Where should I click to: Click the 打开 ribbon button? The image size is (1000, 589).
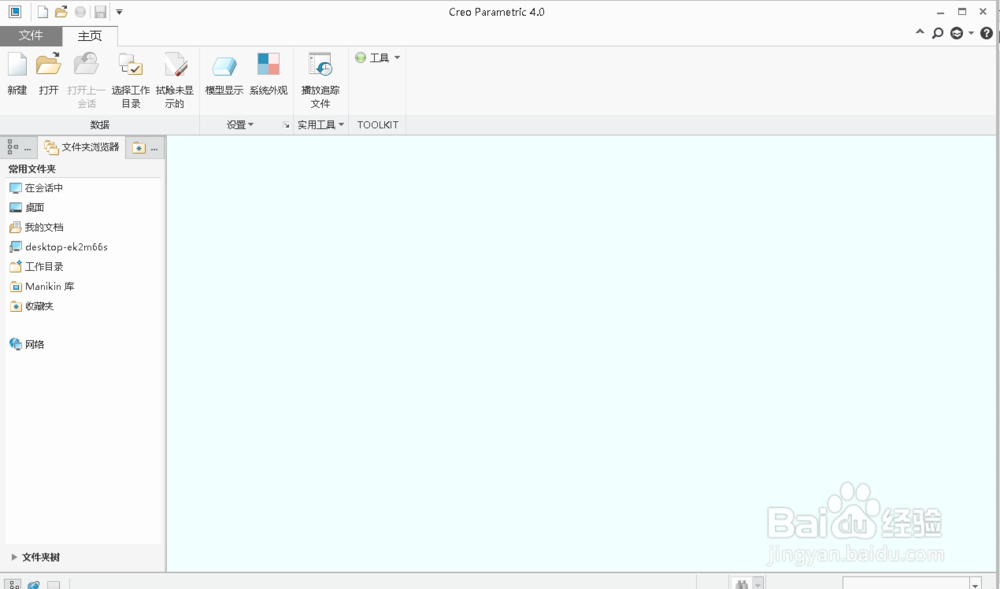click(x=48, y=74)
